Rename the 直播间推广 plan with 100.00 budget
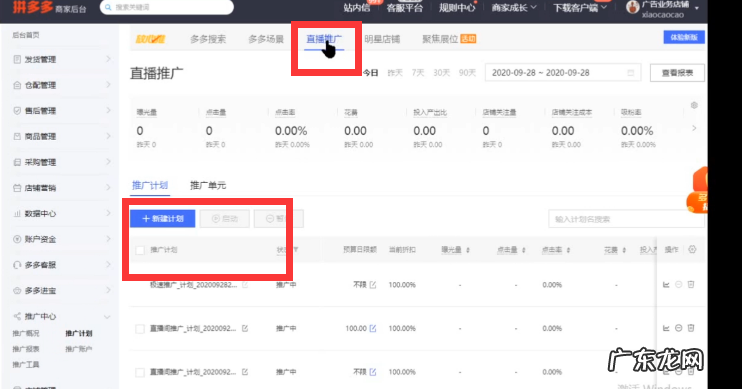Image resolution: width=742 pixels, height=389 pixels. [x=245, y=328]
